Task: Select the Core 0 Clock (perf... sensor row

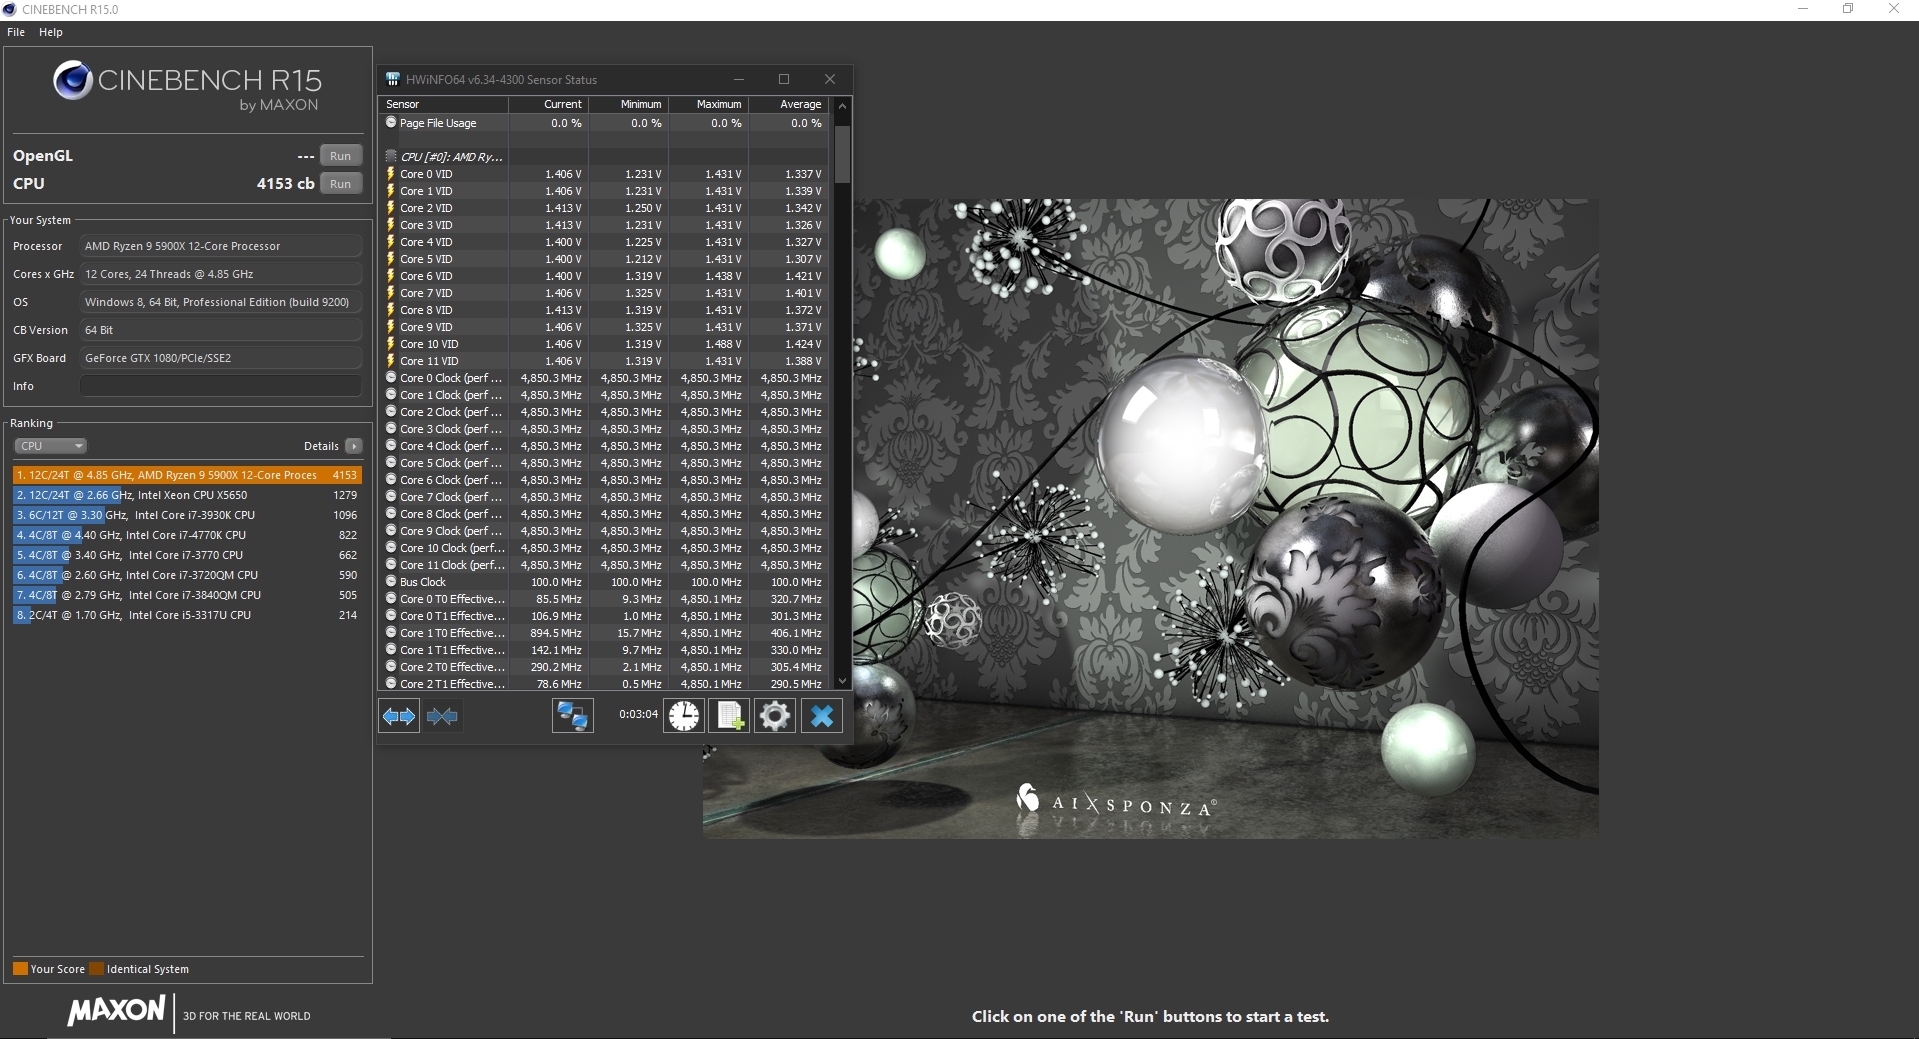Action: pos(604,378)
